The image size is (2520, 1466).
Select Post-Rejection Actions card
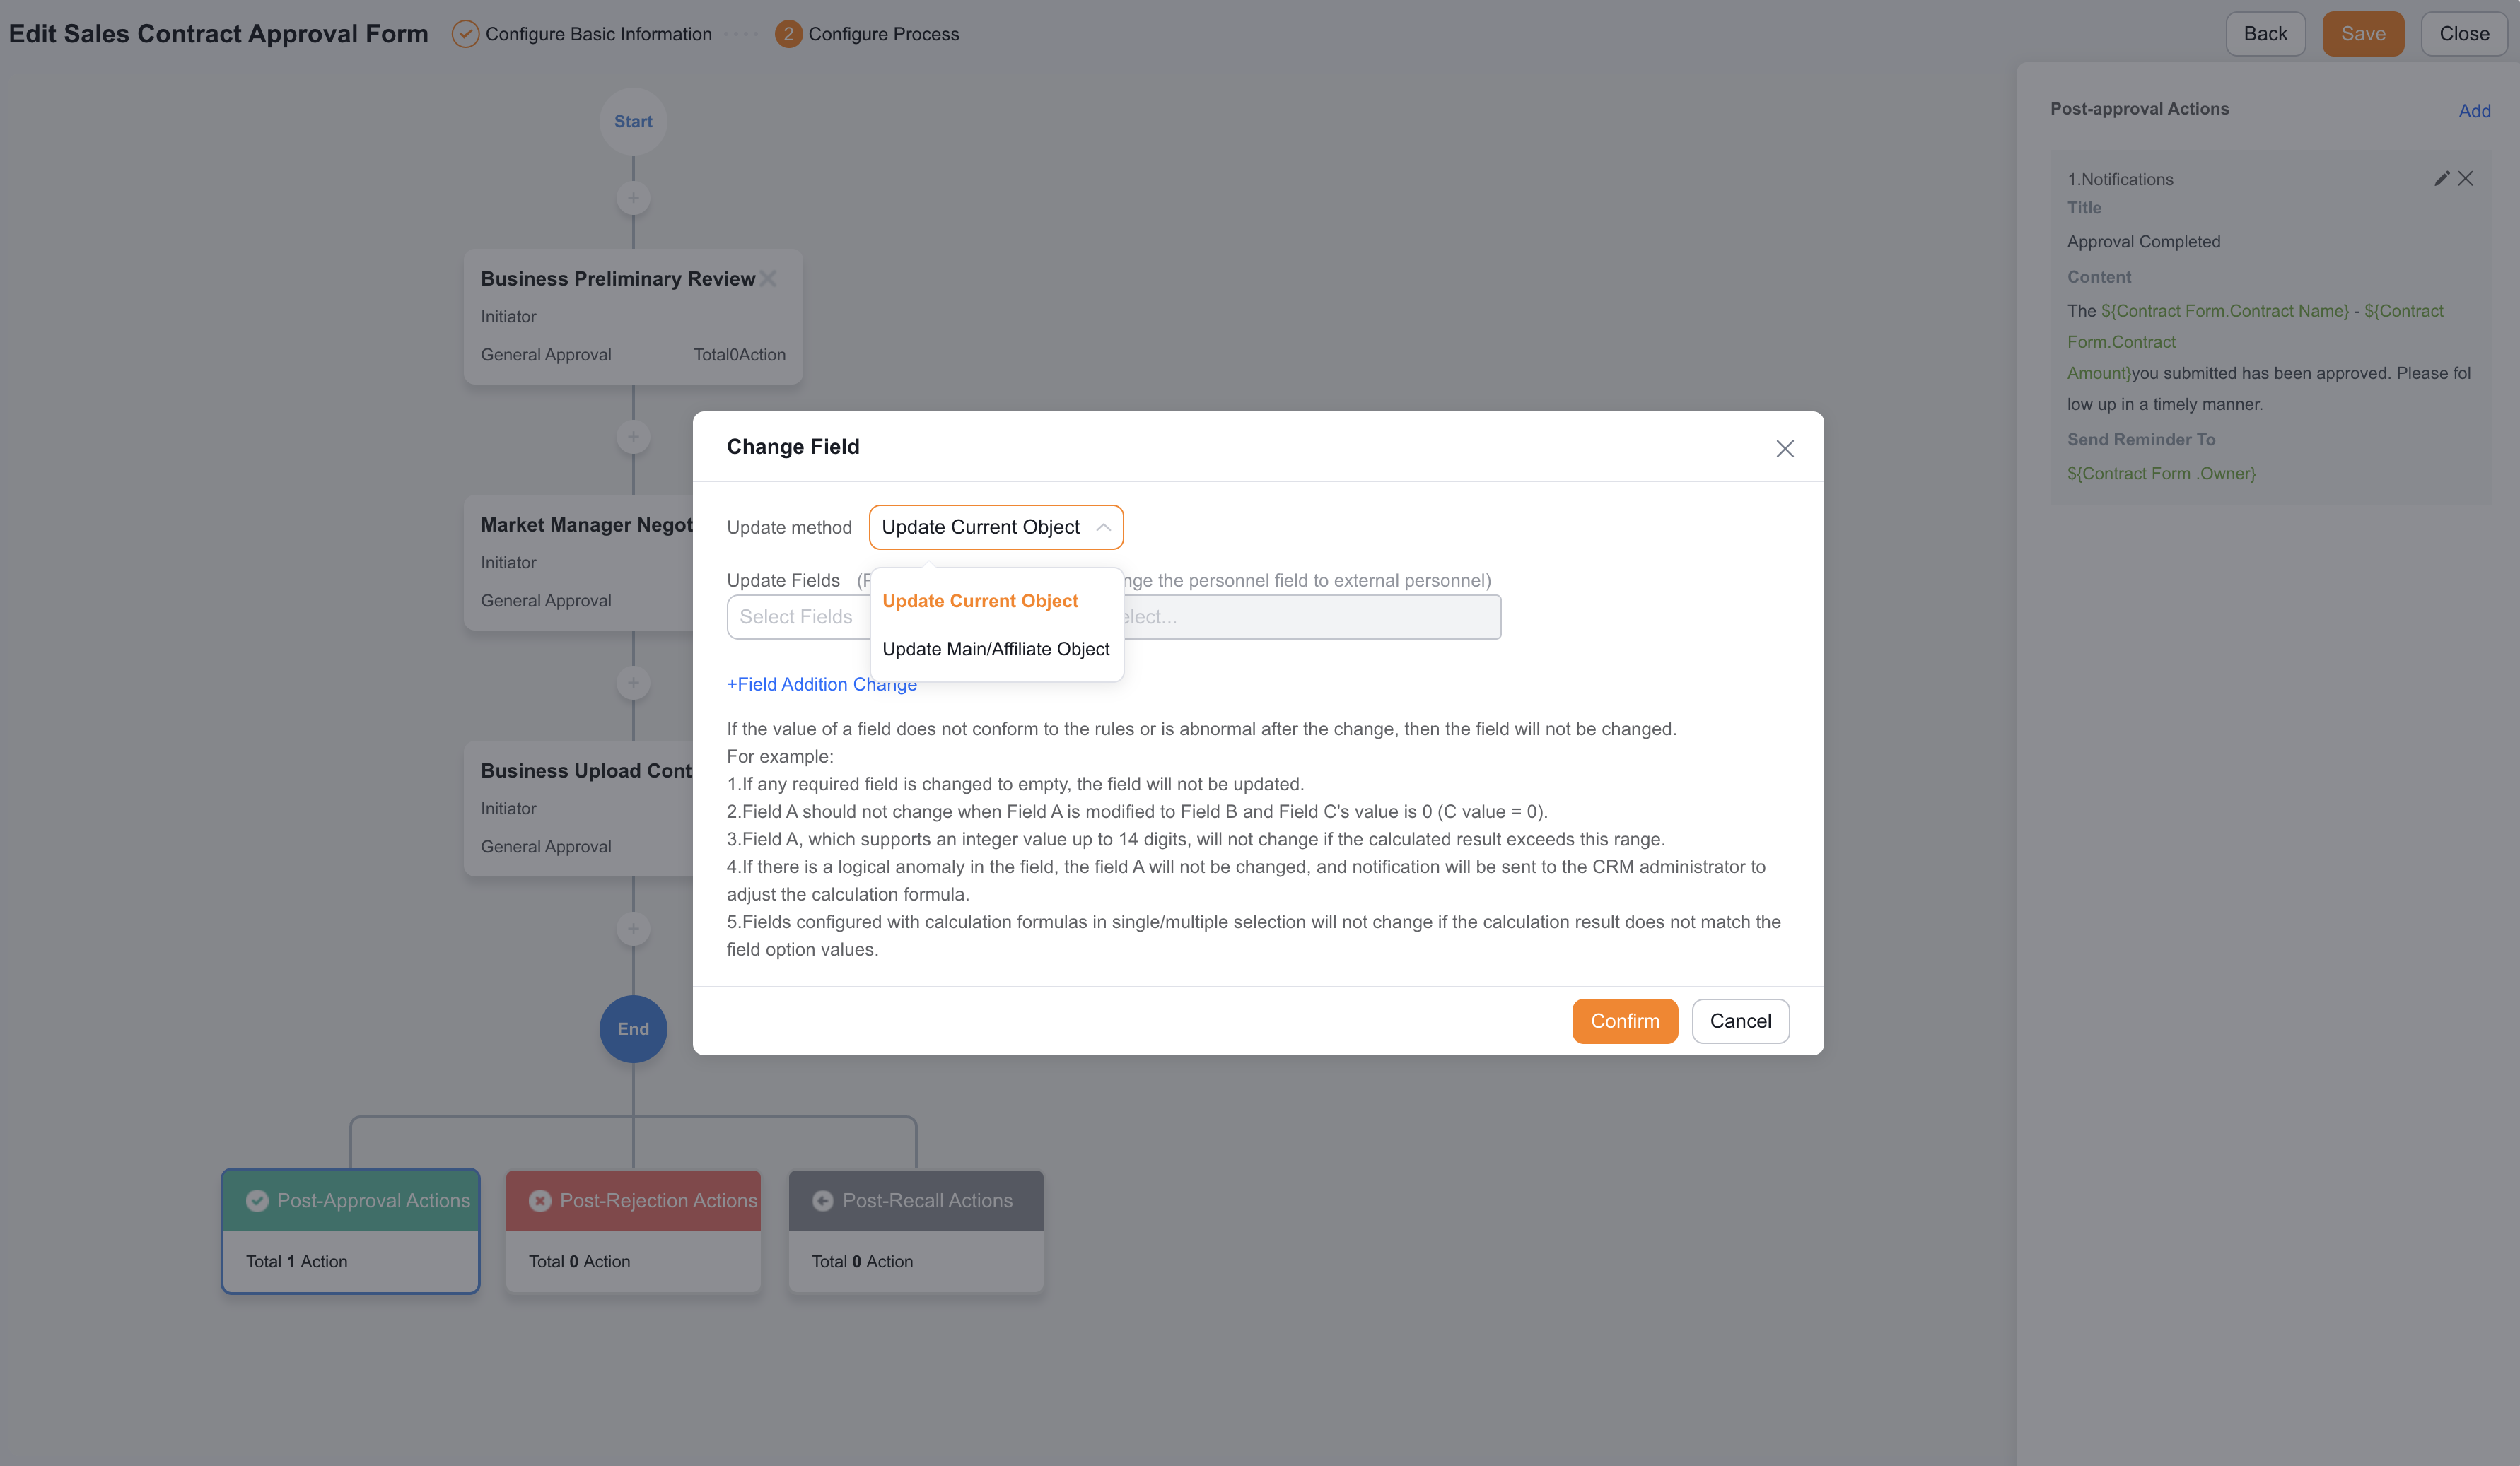tap(633, 1231)
